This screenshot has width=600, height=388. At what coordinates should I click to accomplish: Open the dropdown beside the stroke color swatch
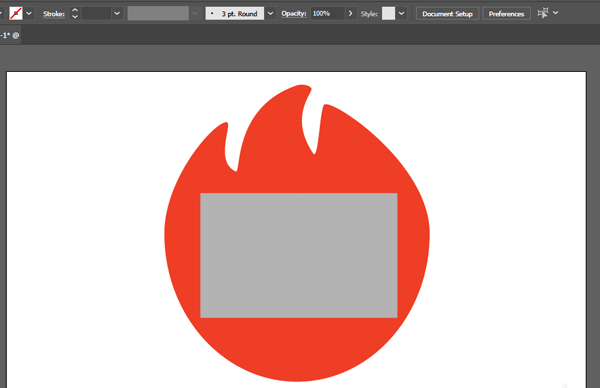[x=29, y=13]
